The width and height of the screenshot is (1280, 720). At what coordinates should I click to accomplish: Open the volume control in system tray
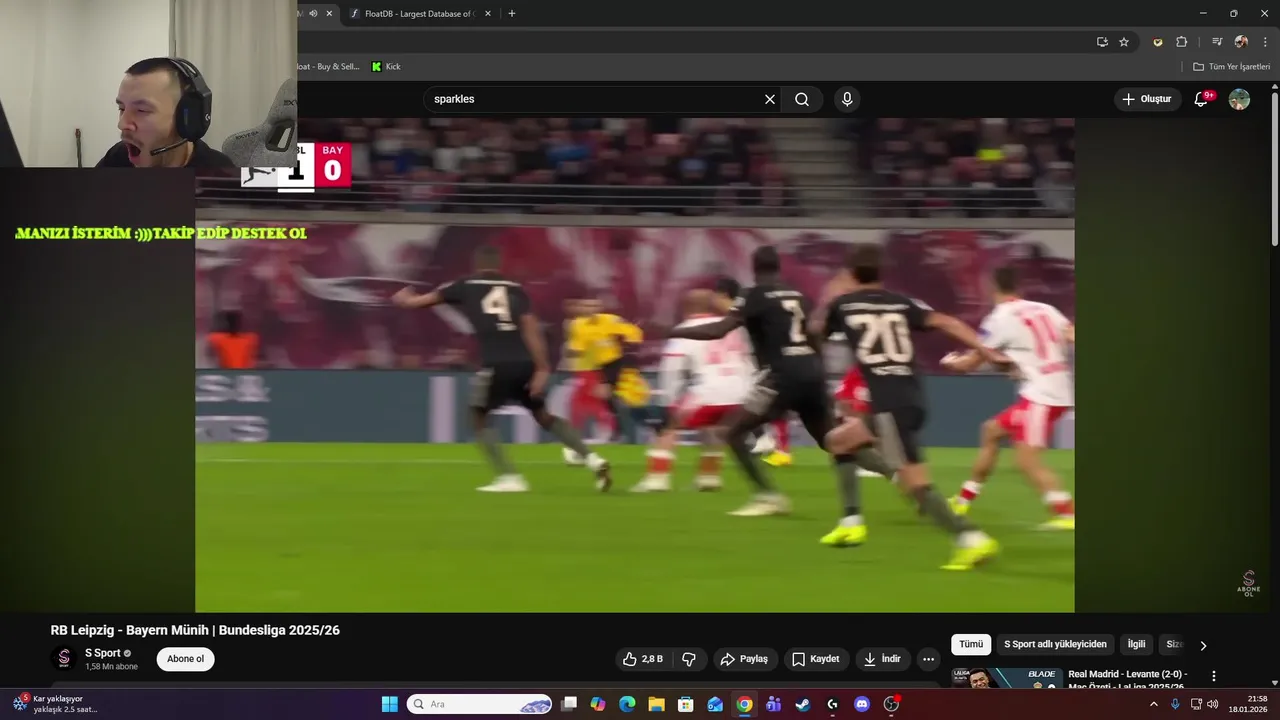click(x=1213, y=704)
